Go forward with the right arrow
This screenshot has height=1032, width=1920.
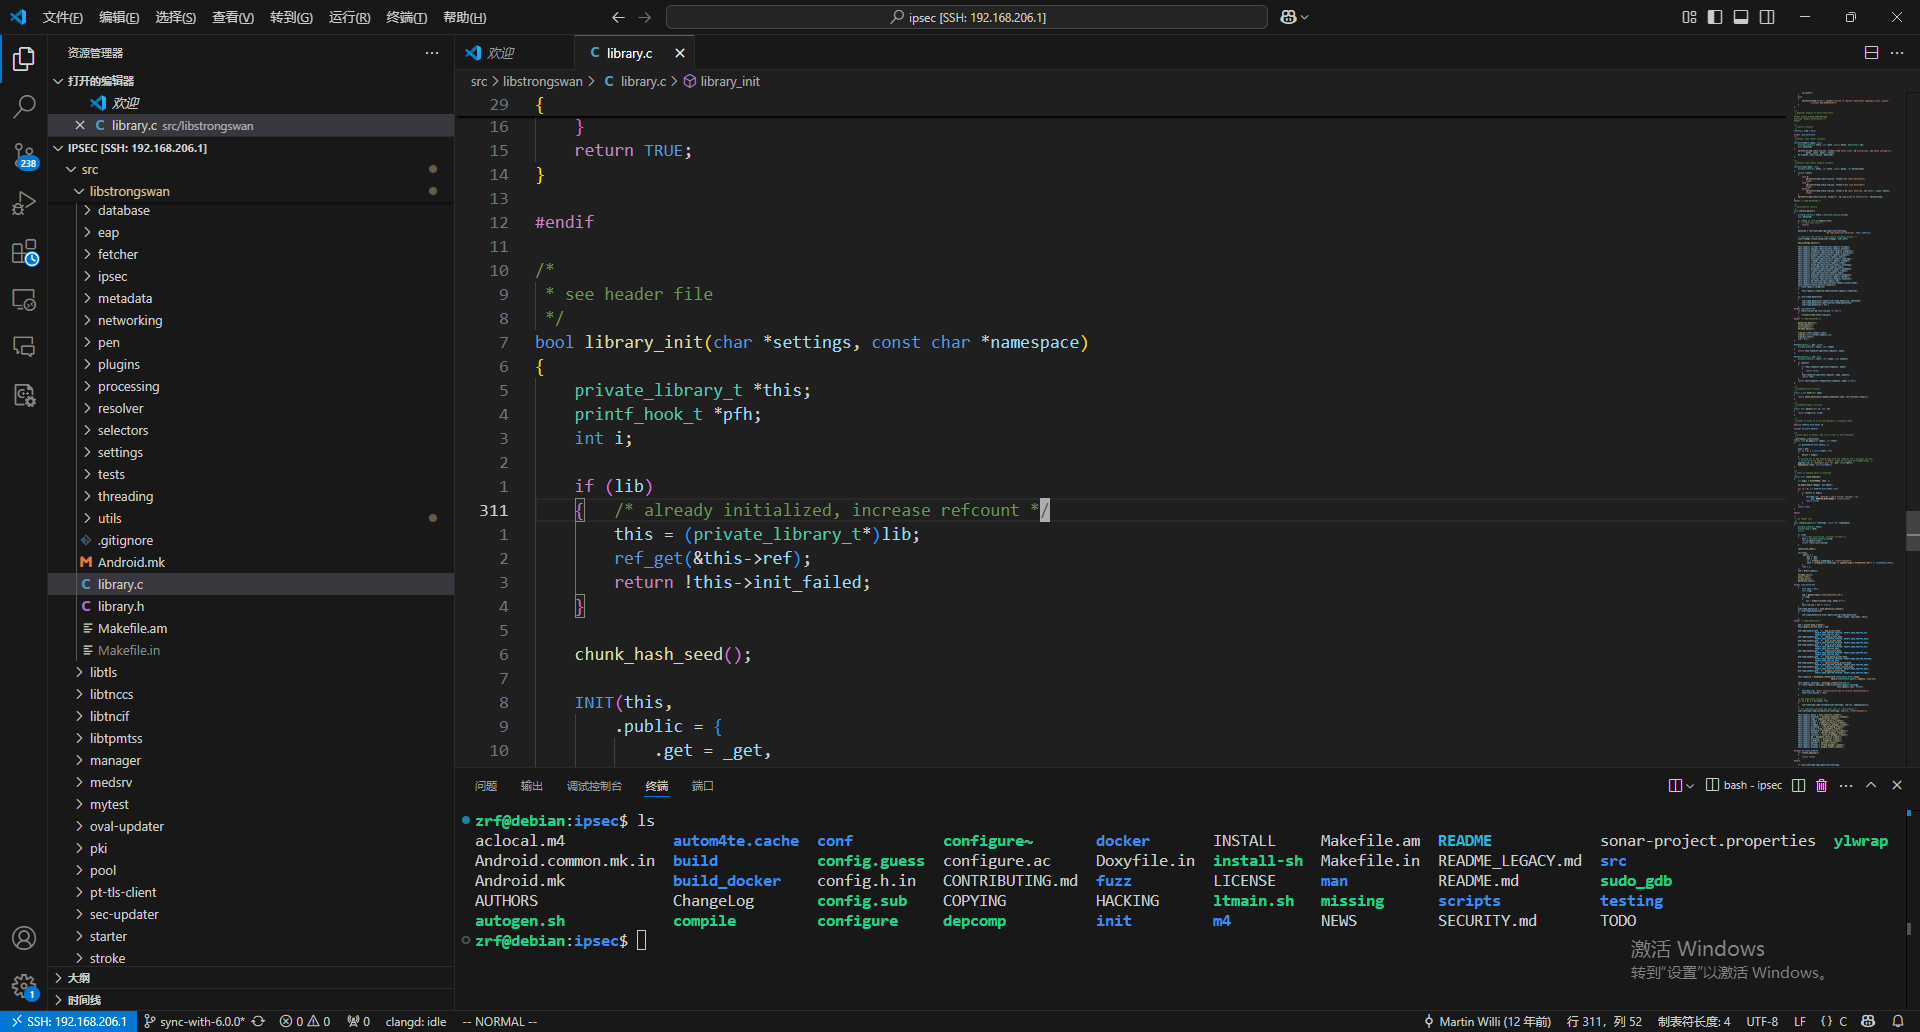pos(645,17)
